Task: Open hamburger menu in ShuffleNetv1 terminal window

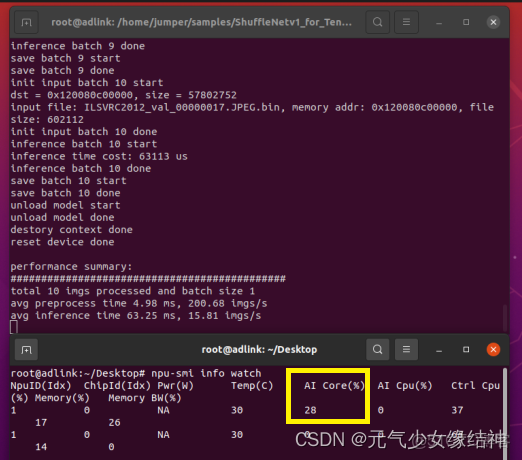Action: tap(406, 22)
